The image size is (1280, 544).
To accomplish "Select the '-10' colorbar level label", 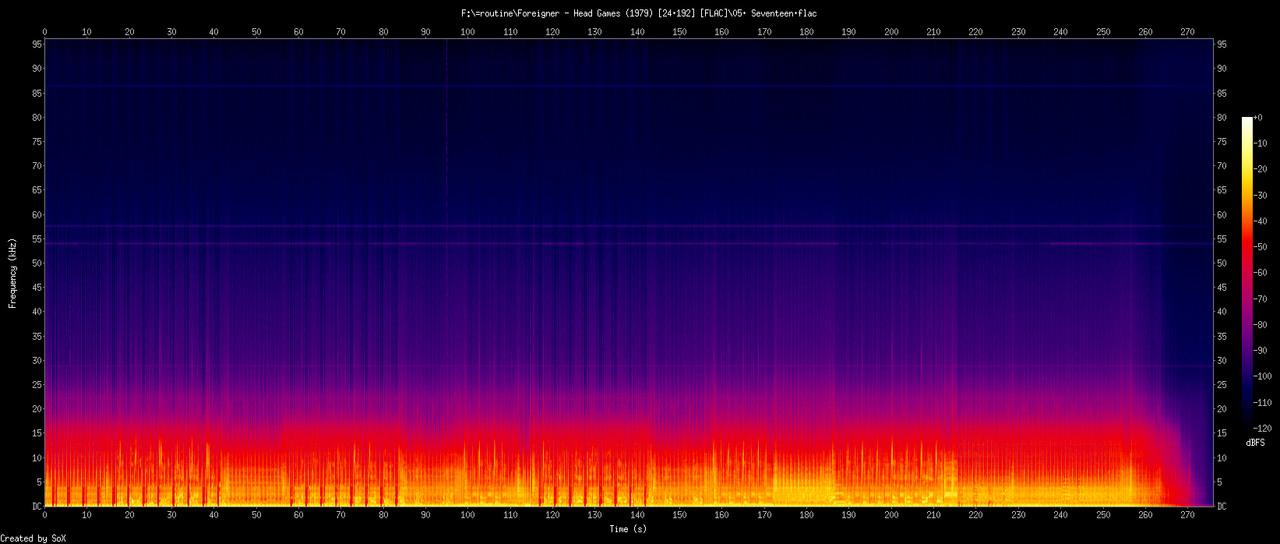I will (x=1261, y=143).
